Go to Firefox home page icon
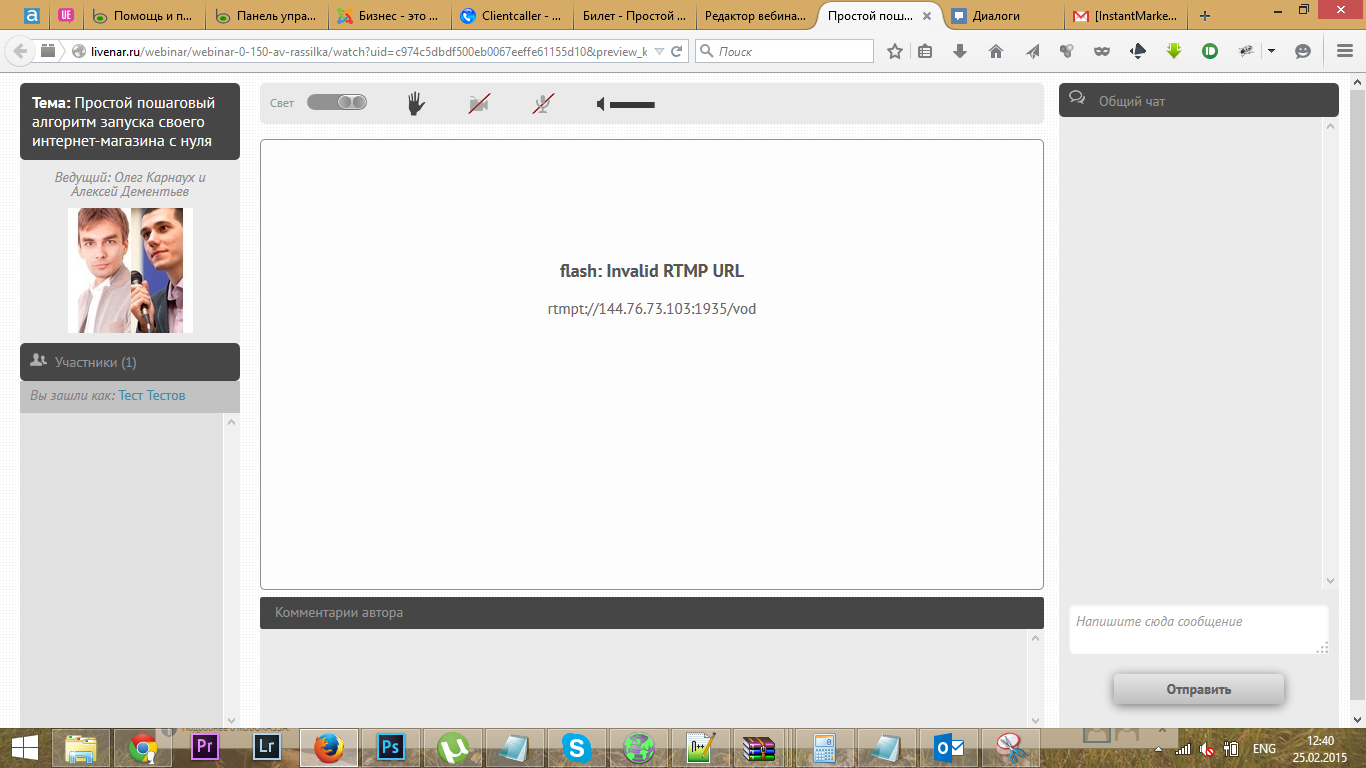This screenshot has height=768, width=1366. pos(995,51)
